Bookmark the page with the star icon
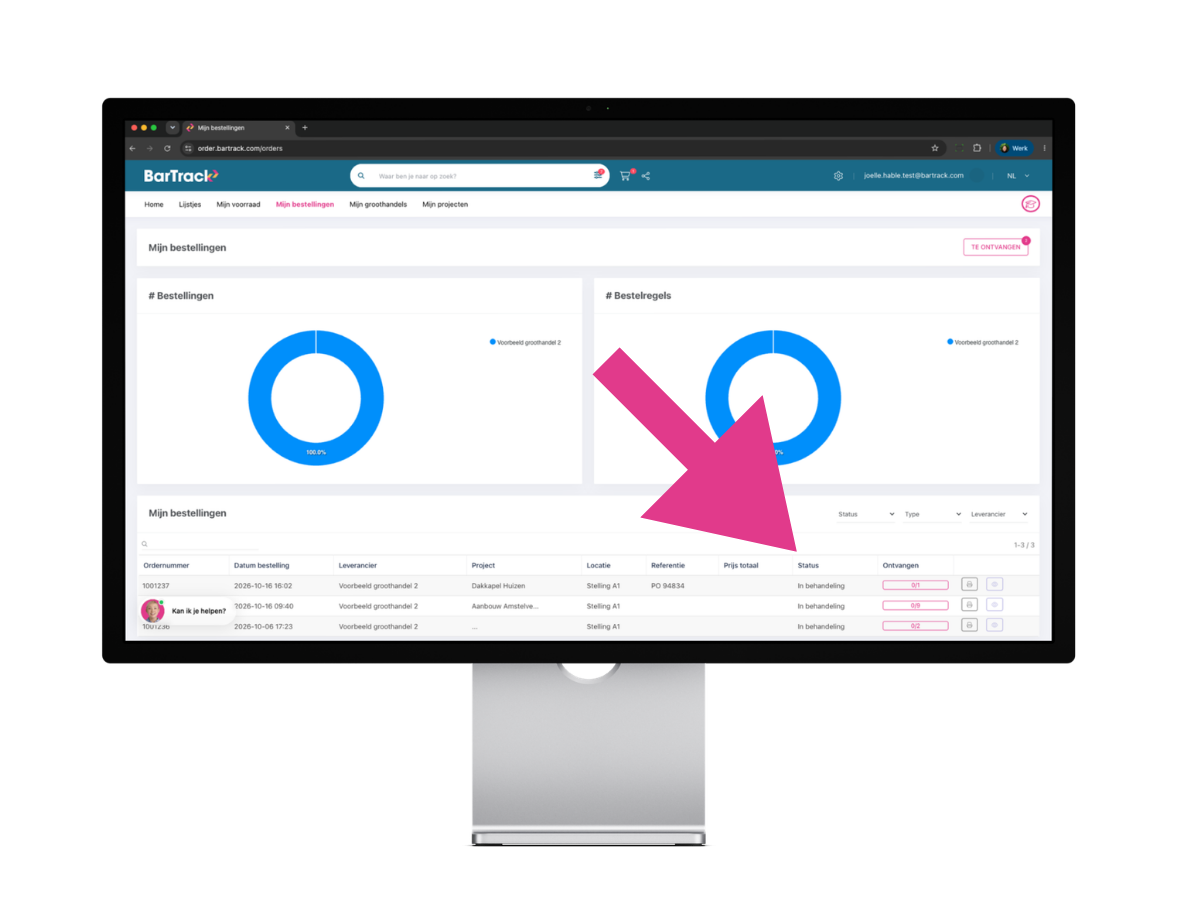The width and height of the screenshot is (1200, 900). pos(935,148)
